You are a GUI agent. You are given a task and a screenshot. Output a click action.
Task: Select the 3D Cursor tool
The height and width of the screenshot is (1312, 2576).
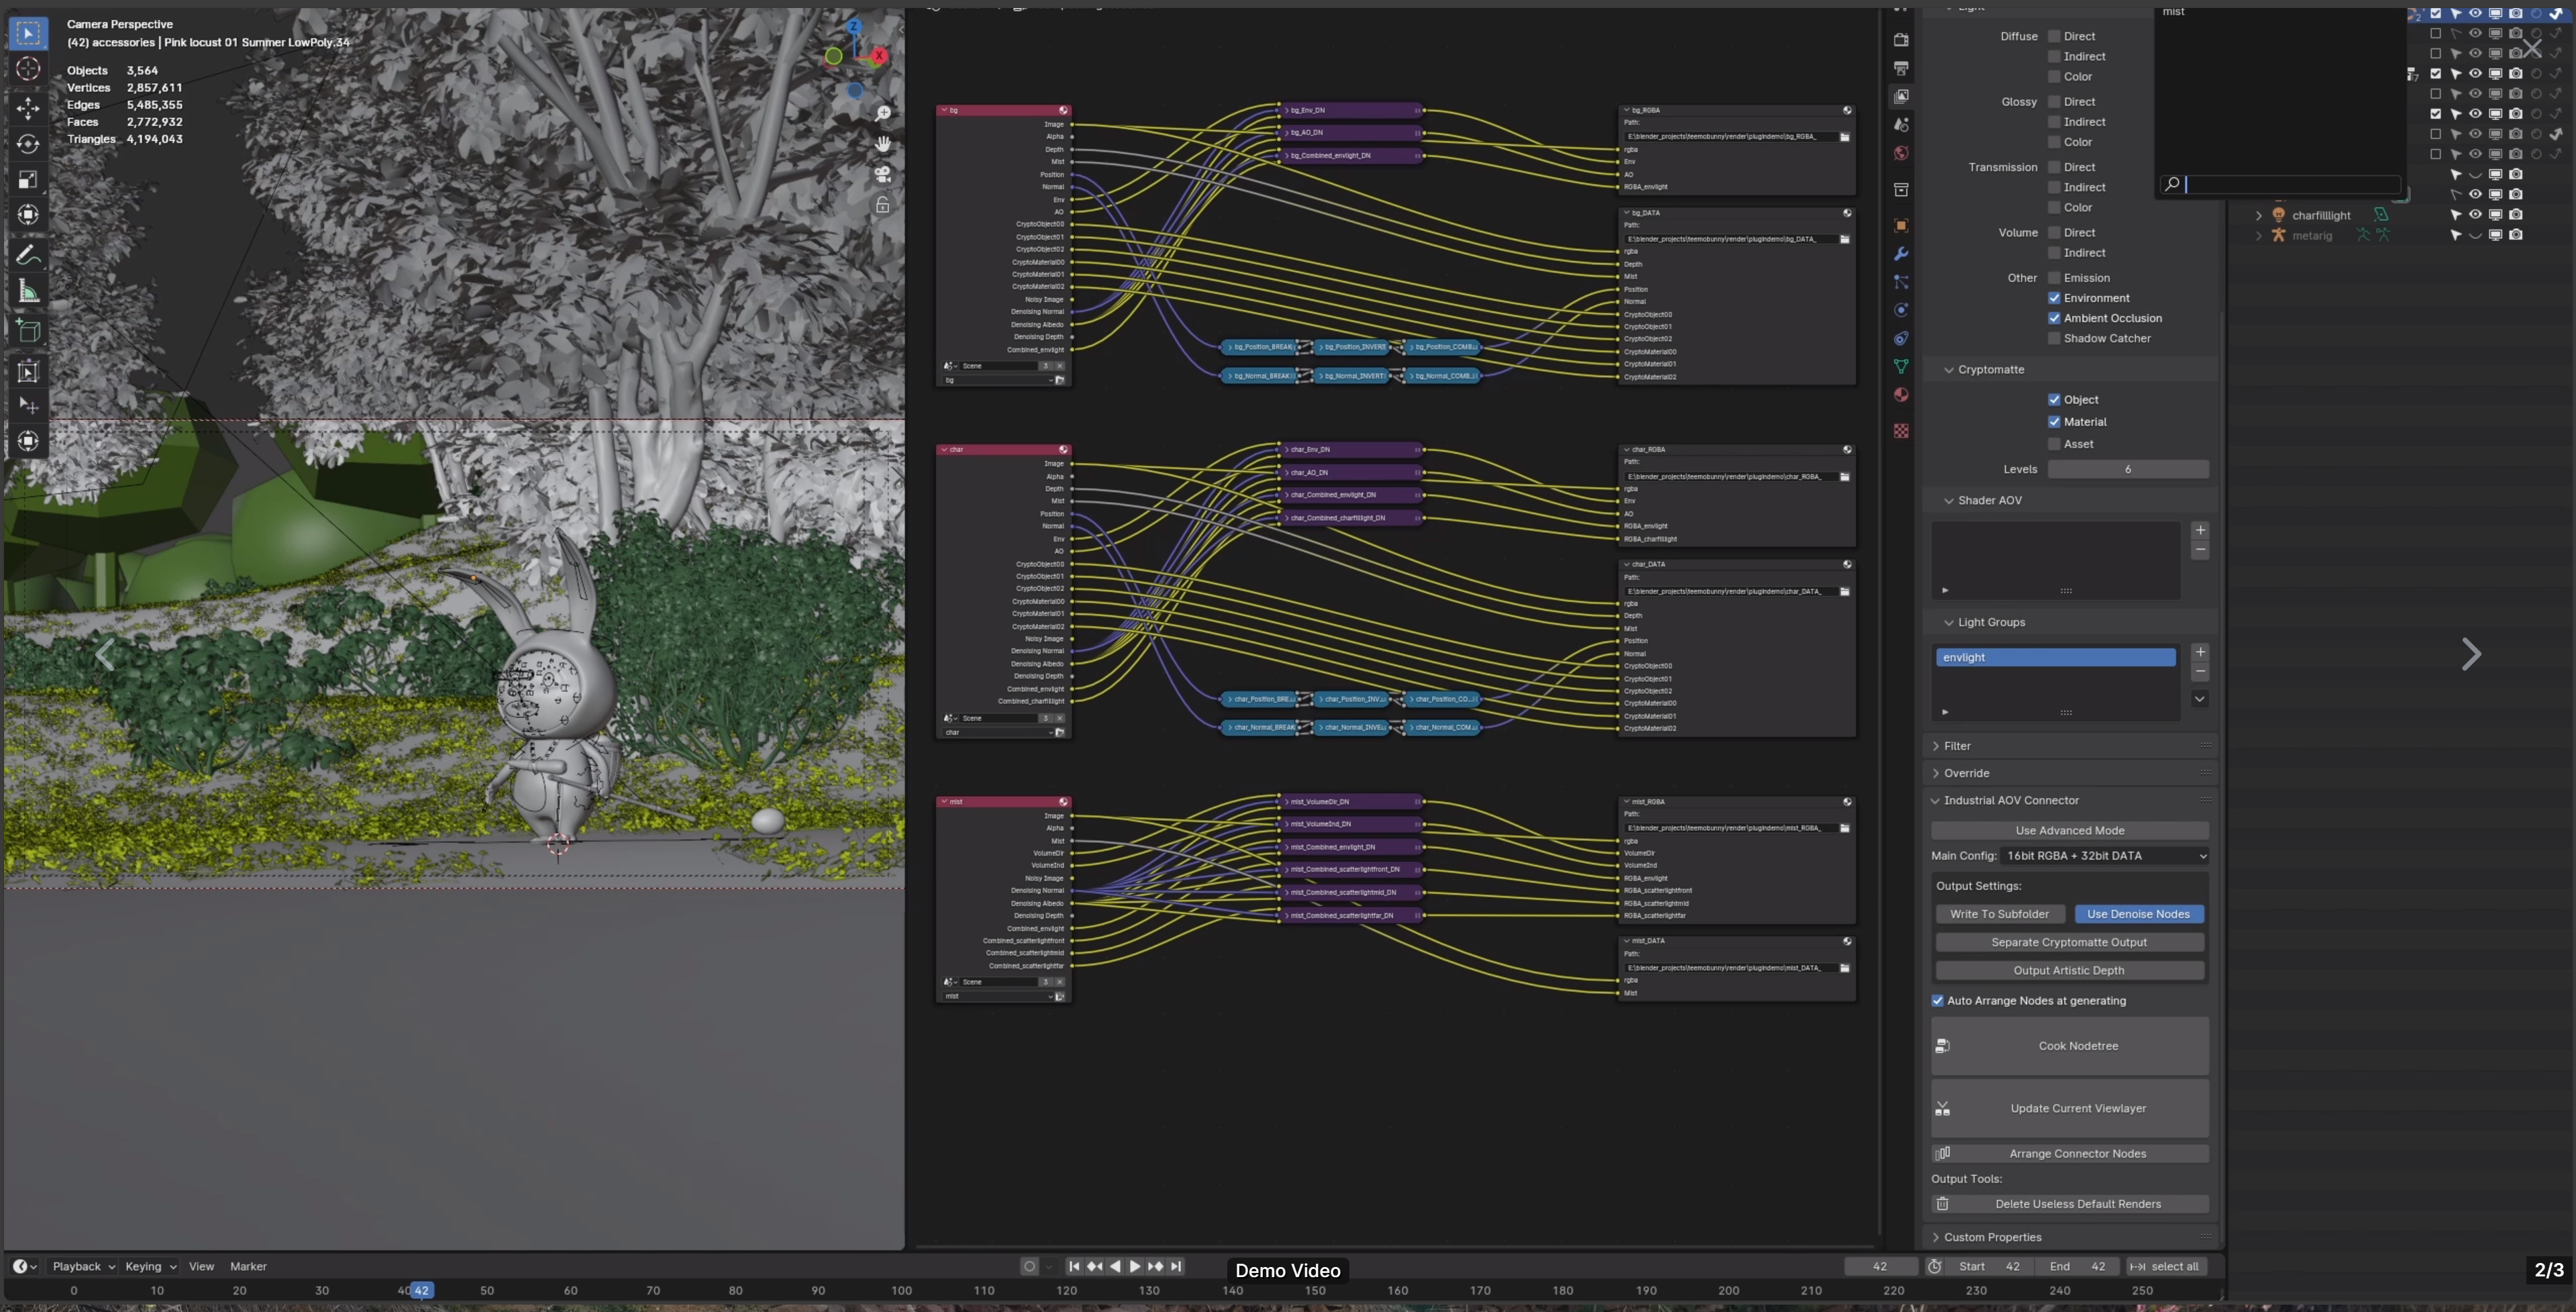(28, 69)
